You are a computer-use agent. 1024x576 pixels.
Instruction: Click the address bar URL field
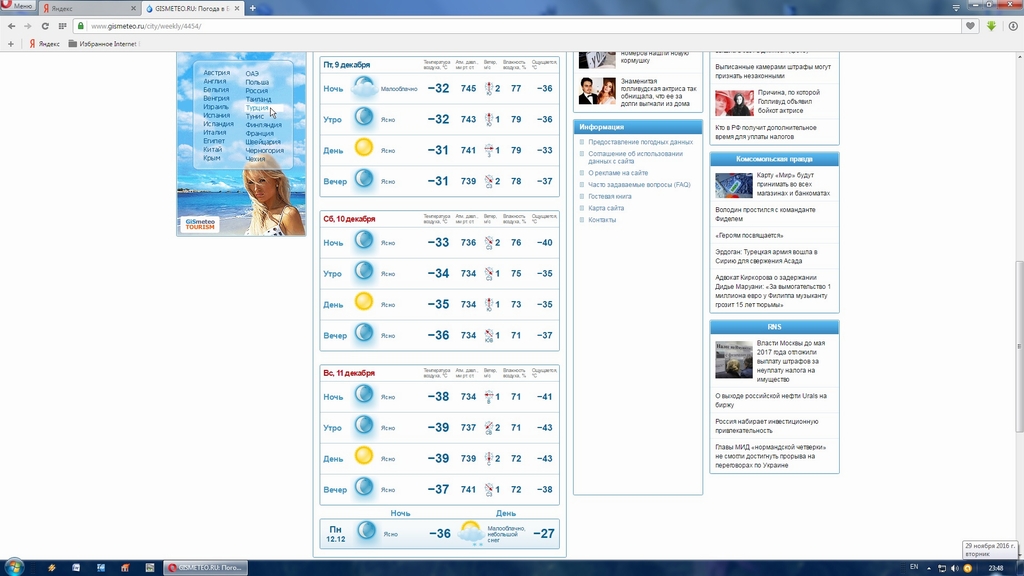click(x=500, y=26)
